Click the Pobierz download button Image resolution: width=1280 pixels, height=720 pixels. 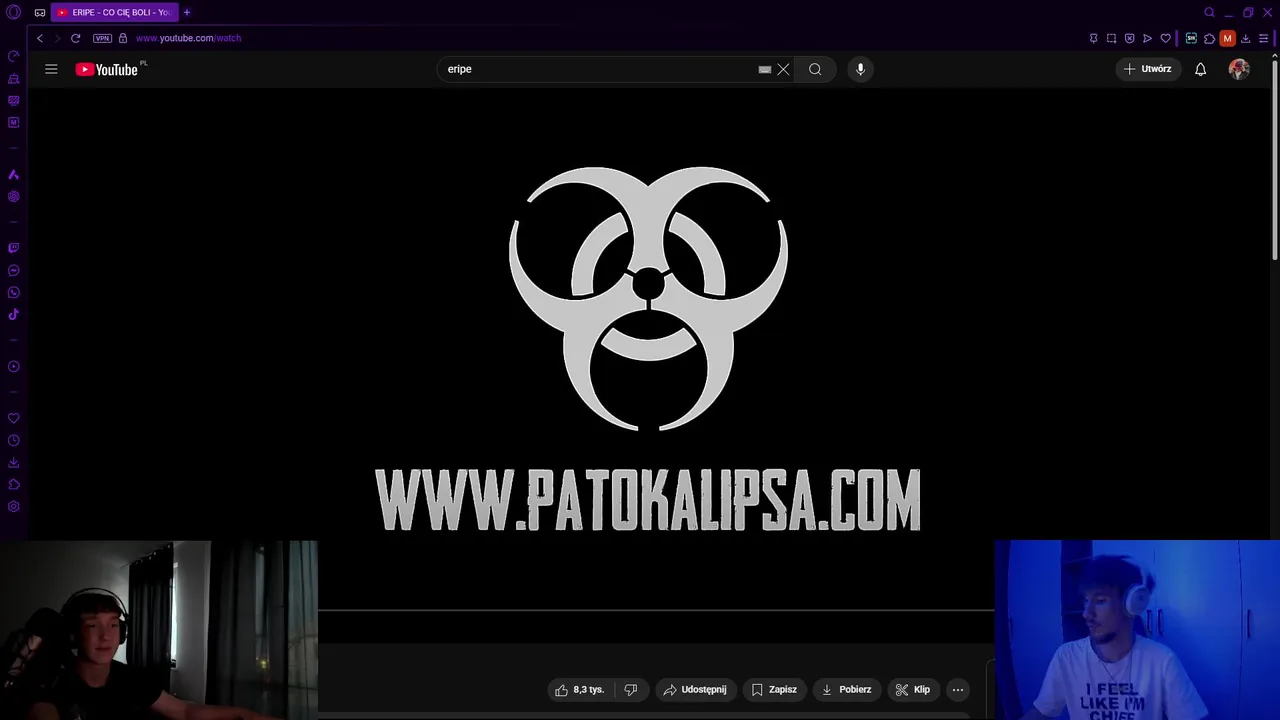(846, 689)
